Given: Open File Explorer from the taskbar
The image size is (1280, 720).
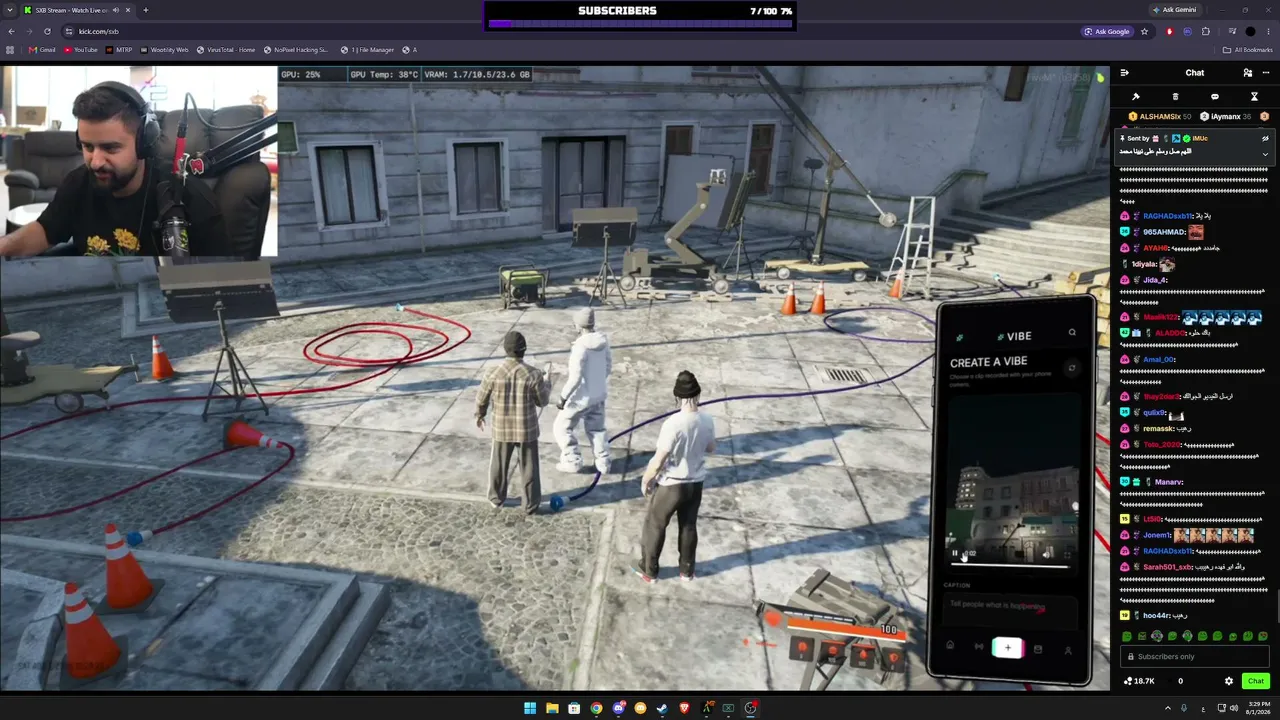Looking at the screenshot, I should coord(552,708).
